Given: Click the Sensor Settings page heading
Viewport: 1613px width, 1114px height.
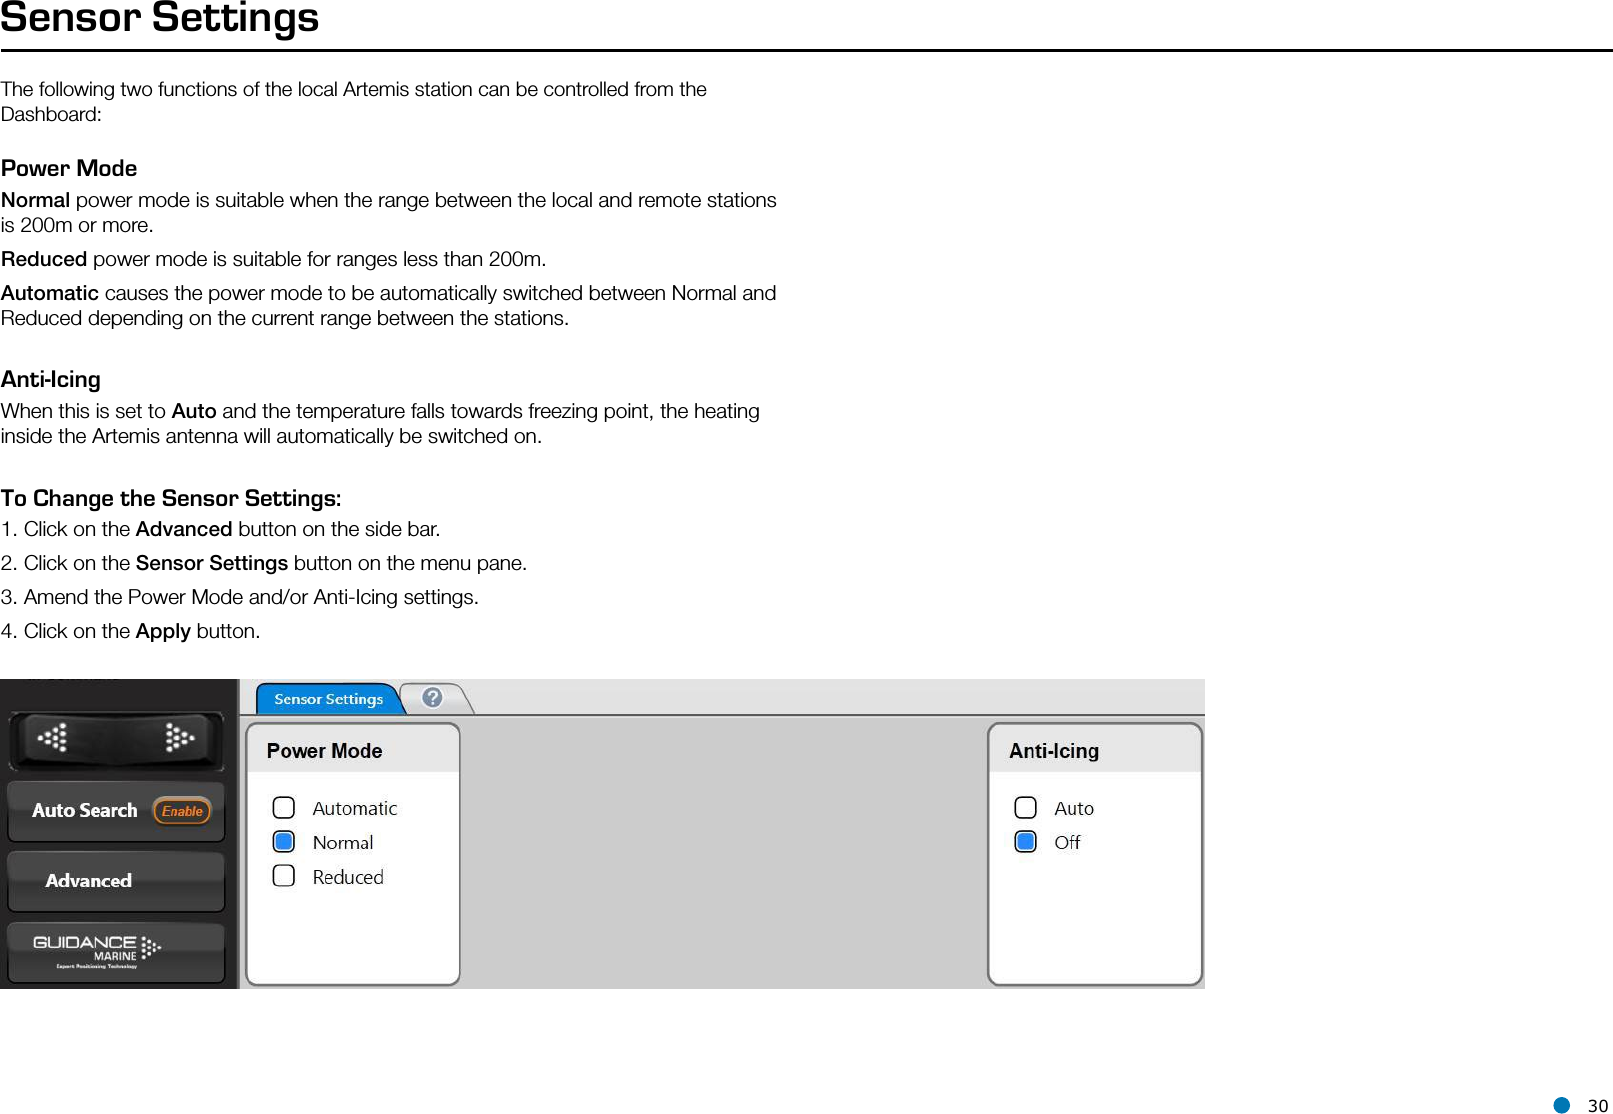Looking at the screenshot, I should click(x=160, y=18).
